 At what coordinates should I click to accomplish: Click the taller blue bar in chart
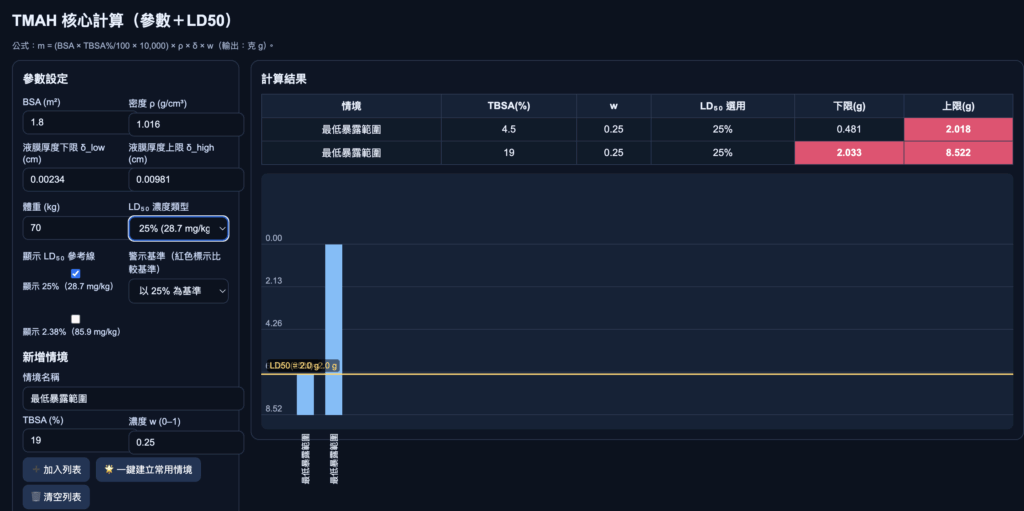(334, 328)
